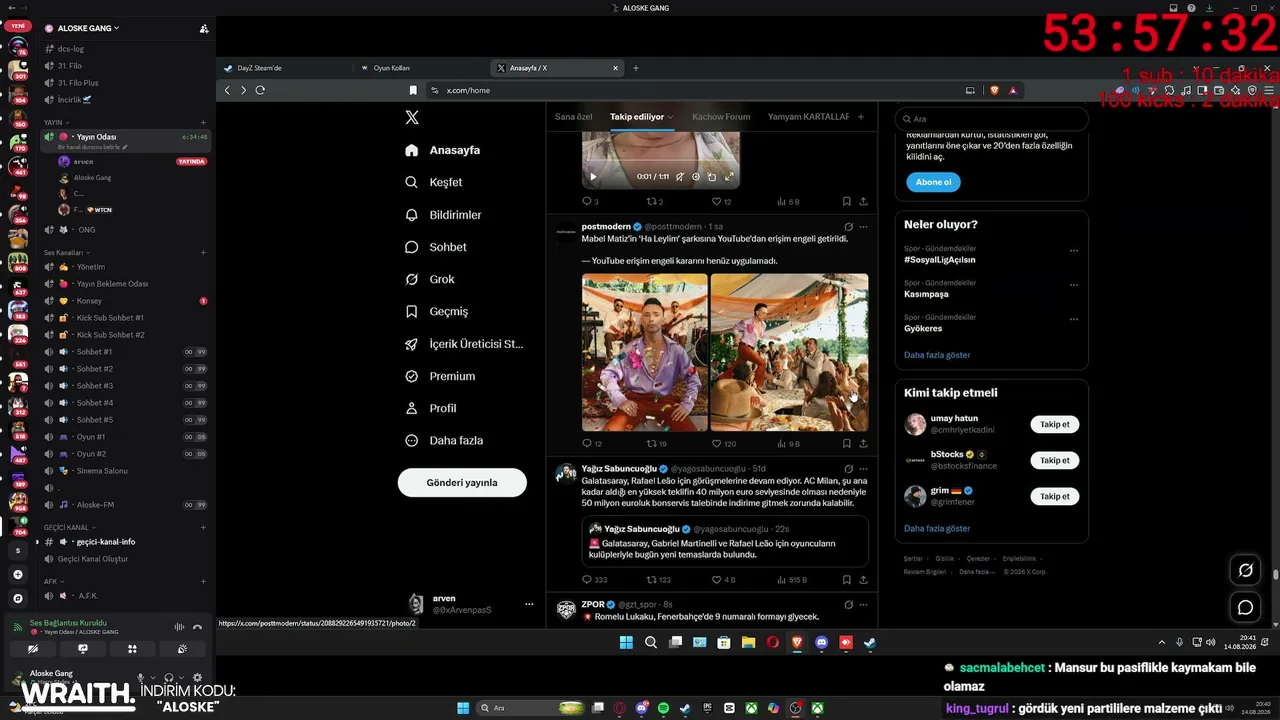Viewport: 1280px width, 720px height.
Task: Like the Yağız Sabuncuoğlu post
Action: [x=717, y=579]
